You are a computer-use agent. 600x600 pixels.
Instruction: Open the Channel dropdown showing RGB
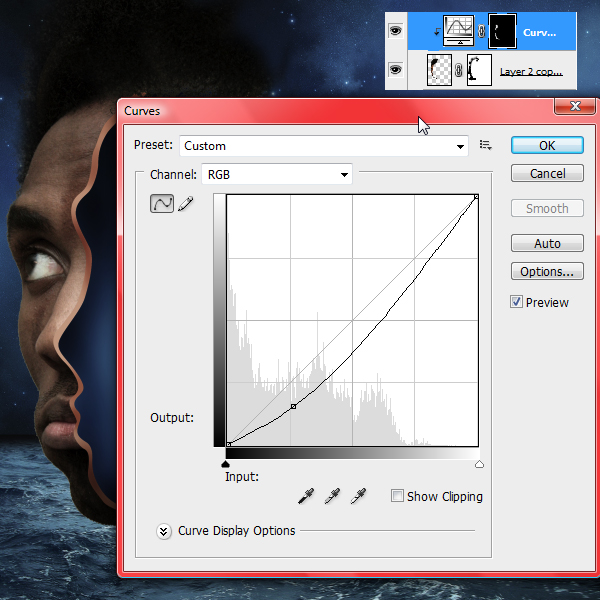point(277,174)
